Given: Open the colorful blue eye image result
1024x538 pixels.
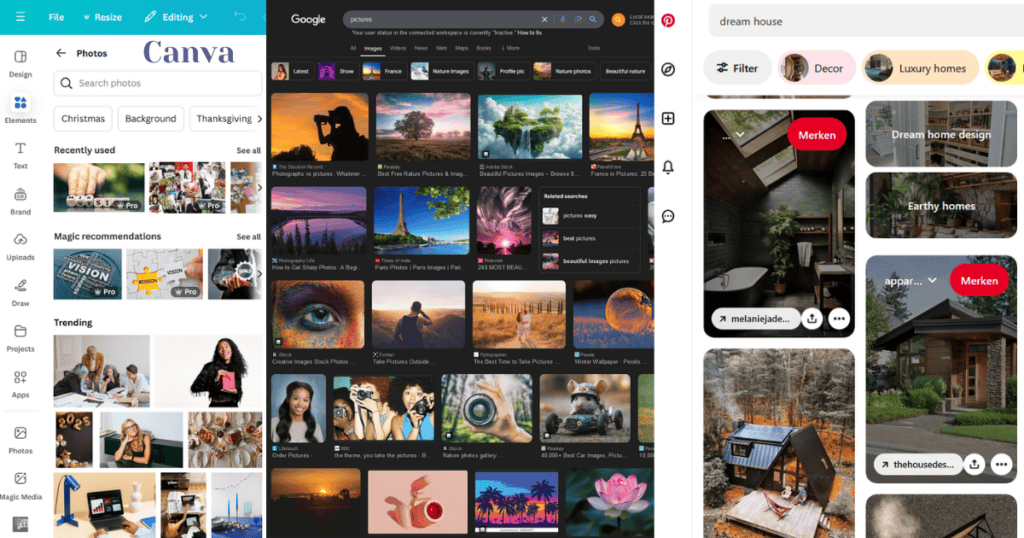Looking at the screenshot, I should pyautogui.click(x=318, y=315).
